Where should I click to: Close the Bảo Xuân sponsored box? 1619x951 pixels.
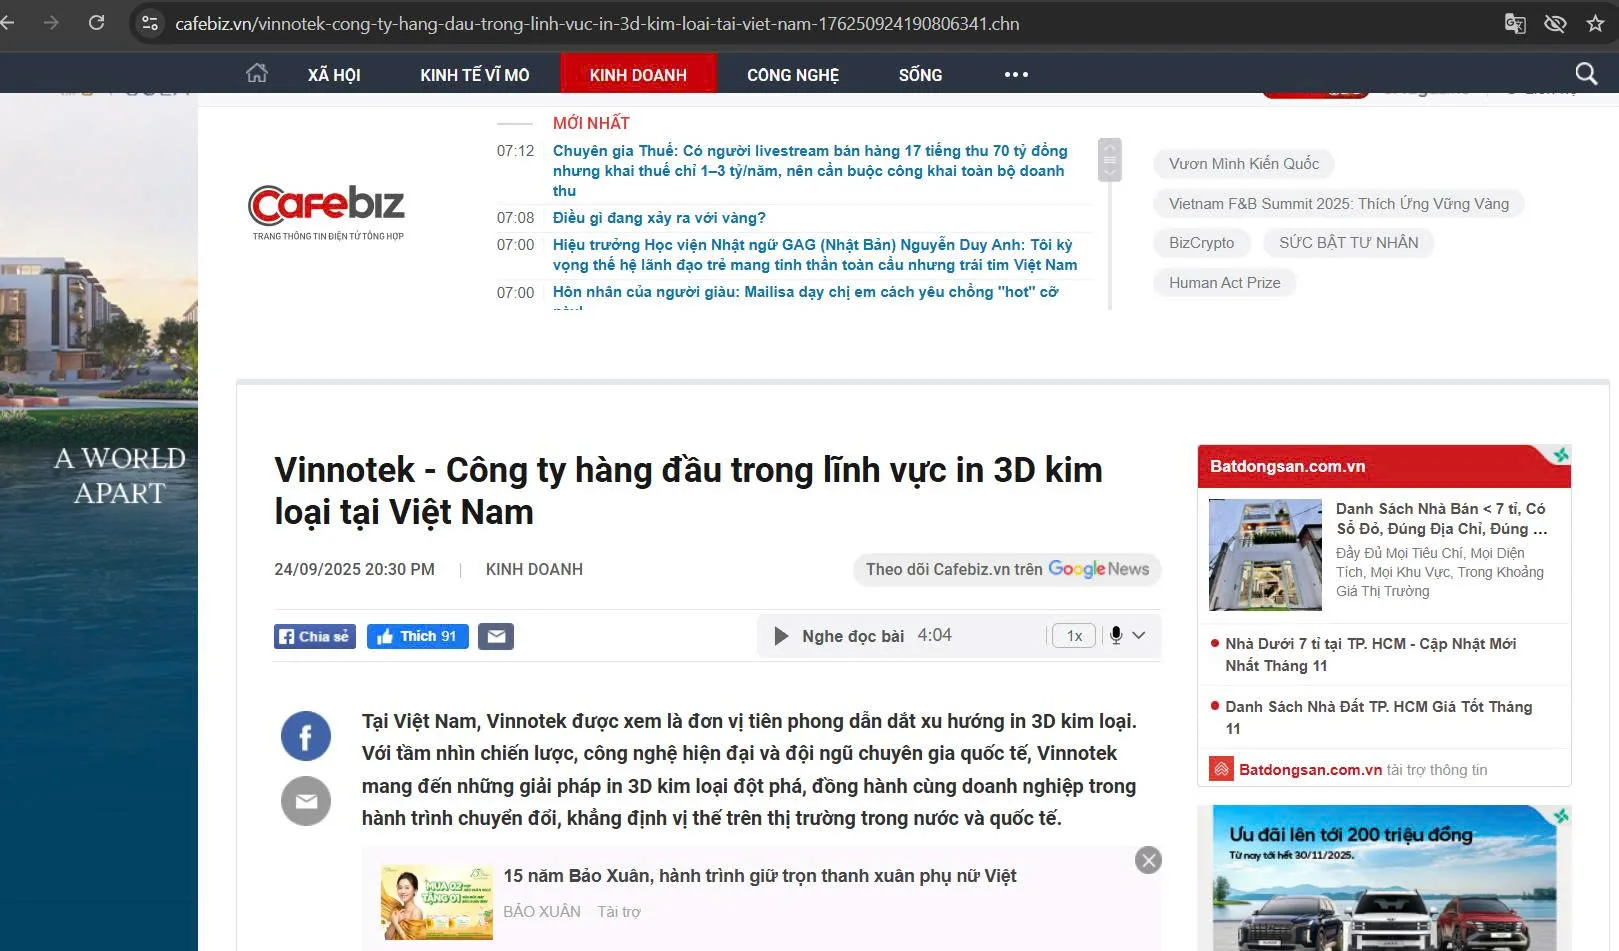(x=1148, y=860)
